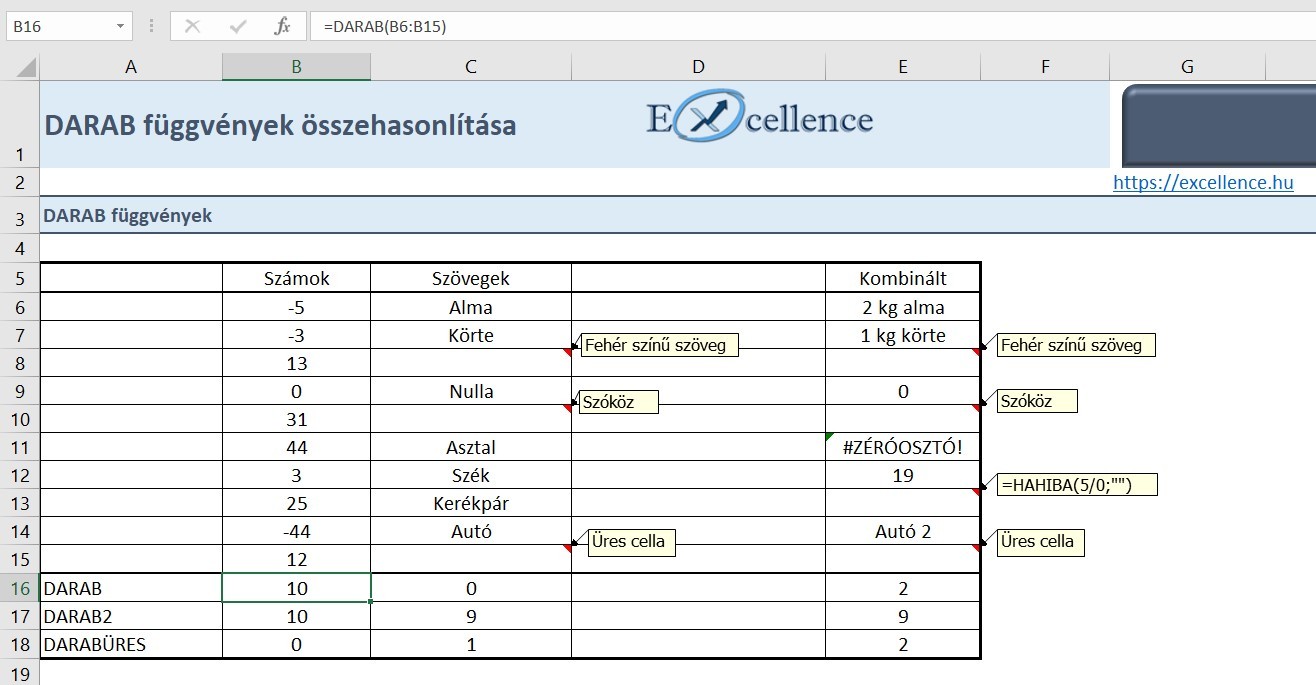The image size is (1316, 685).
Task: Click the 'Üres cella' comment beside Szövegek
Action: click(631, 542)
